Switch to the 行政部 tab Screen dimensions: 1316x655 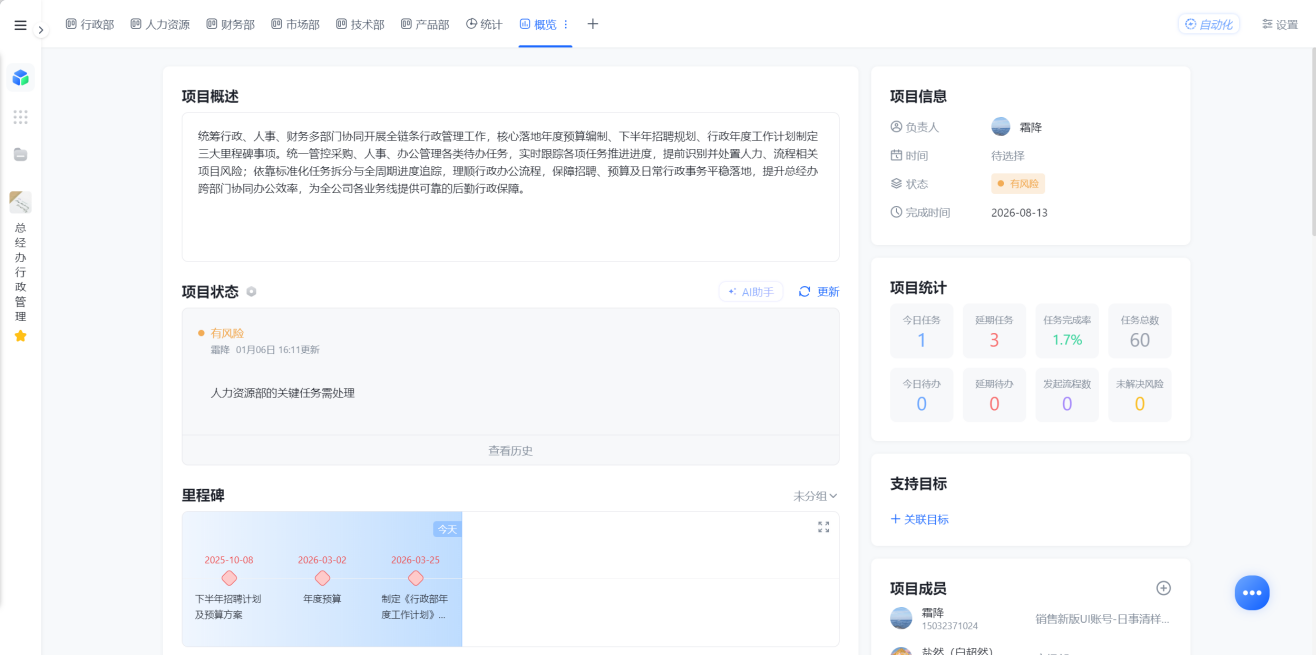pos(90,24)
